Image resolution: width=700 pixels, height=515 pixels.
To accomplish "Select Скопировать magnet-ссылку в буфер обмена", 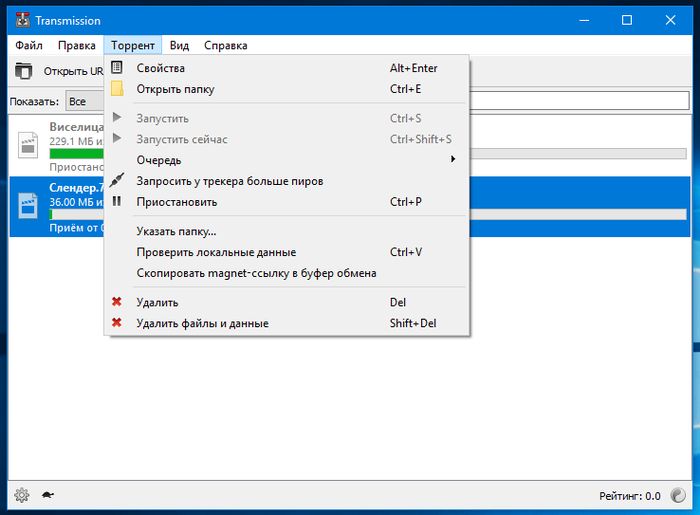I will pos(256,273).
